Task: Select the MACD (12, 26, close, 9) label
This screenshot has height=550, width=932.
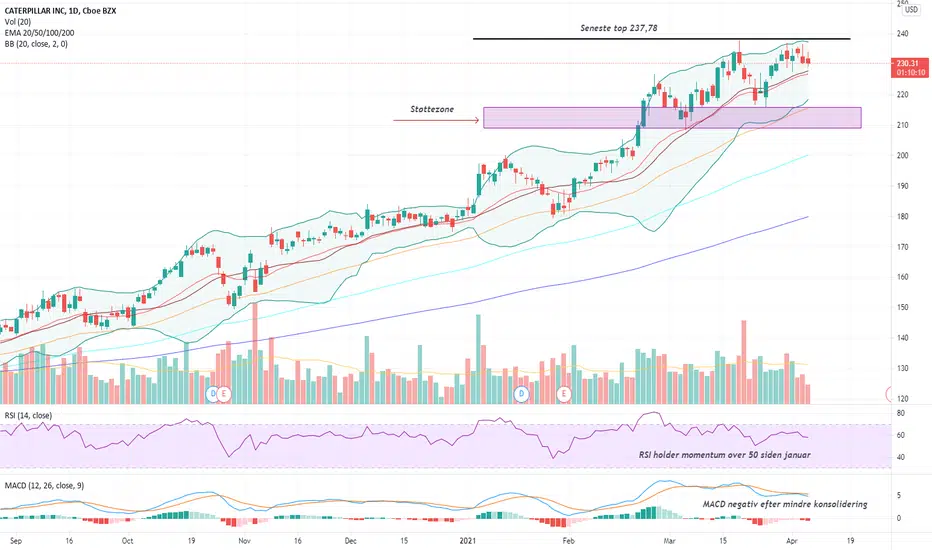Action: [45, 486]
